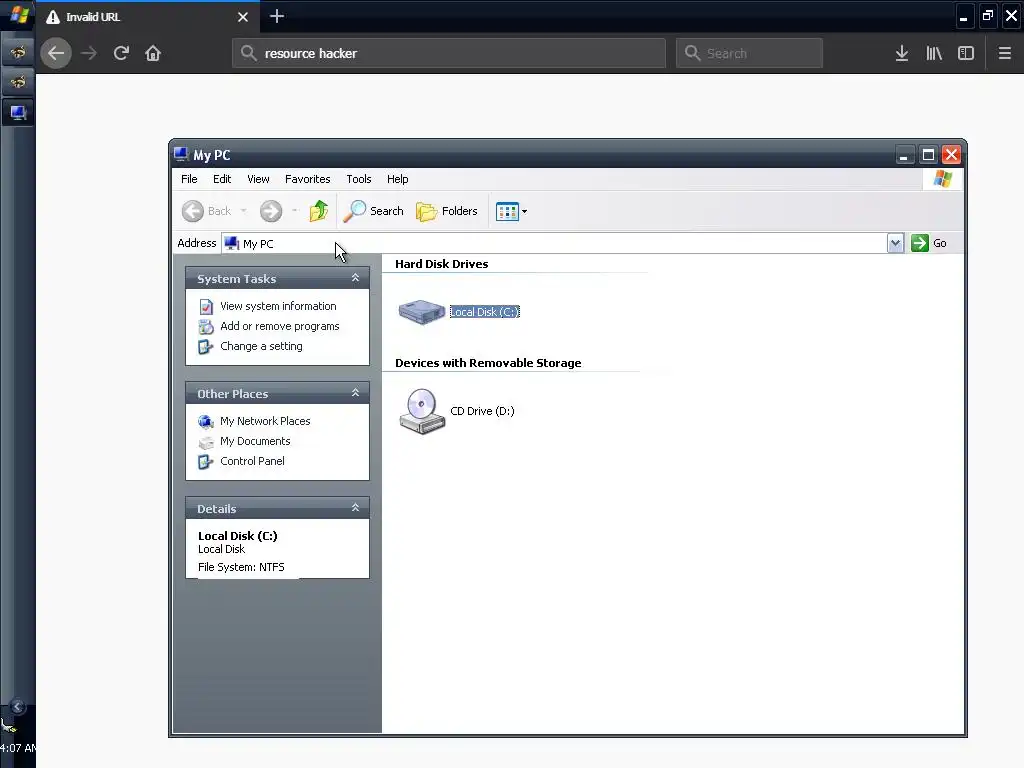Collapse the System Tasks panel
1024x768 pixels.
355,278
